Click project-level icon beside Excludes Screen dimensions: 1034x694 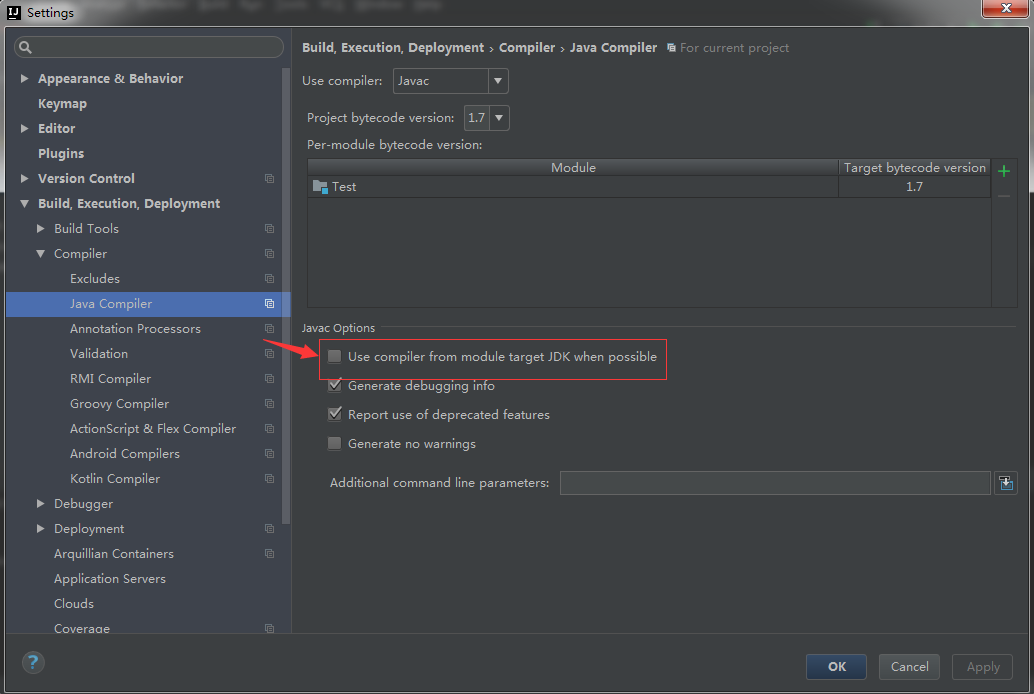tap(269, 278)
